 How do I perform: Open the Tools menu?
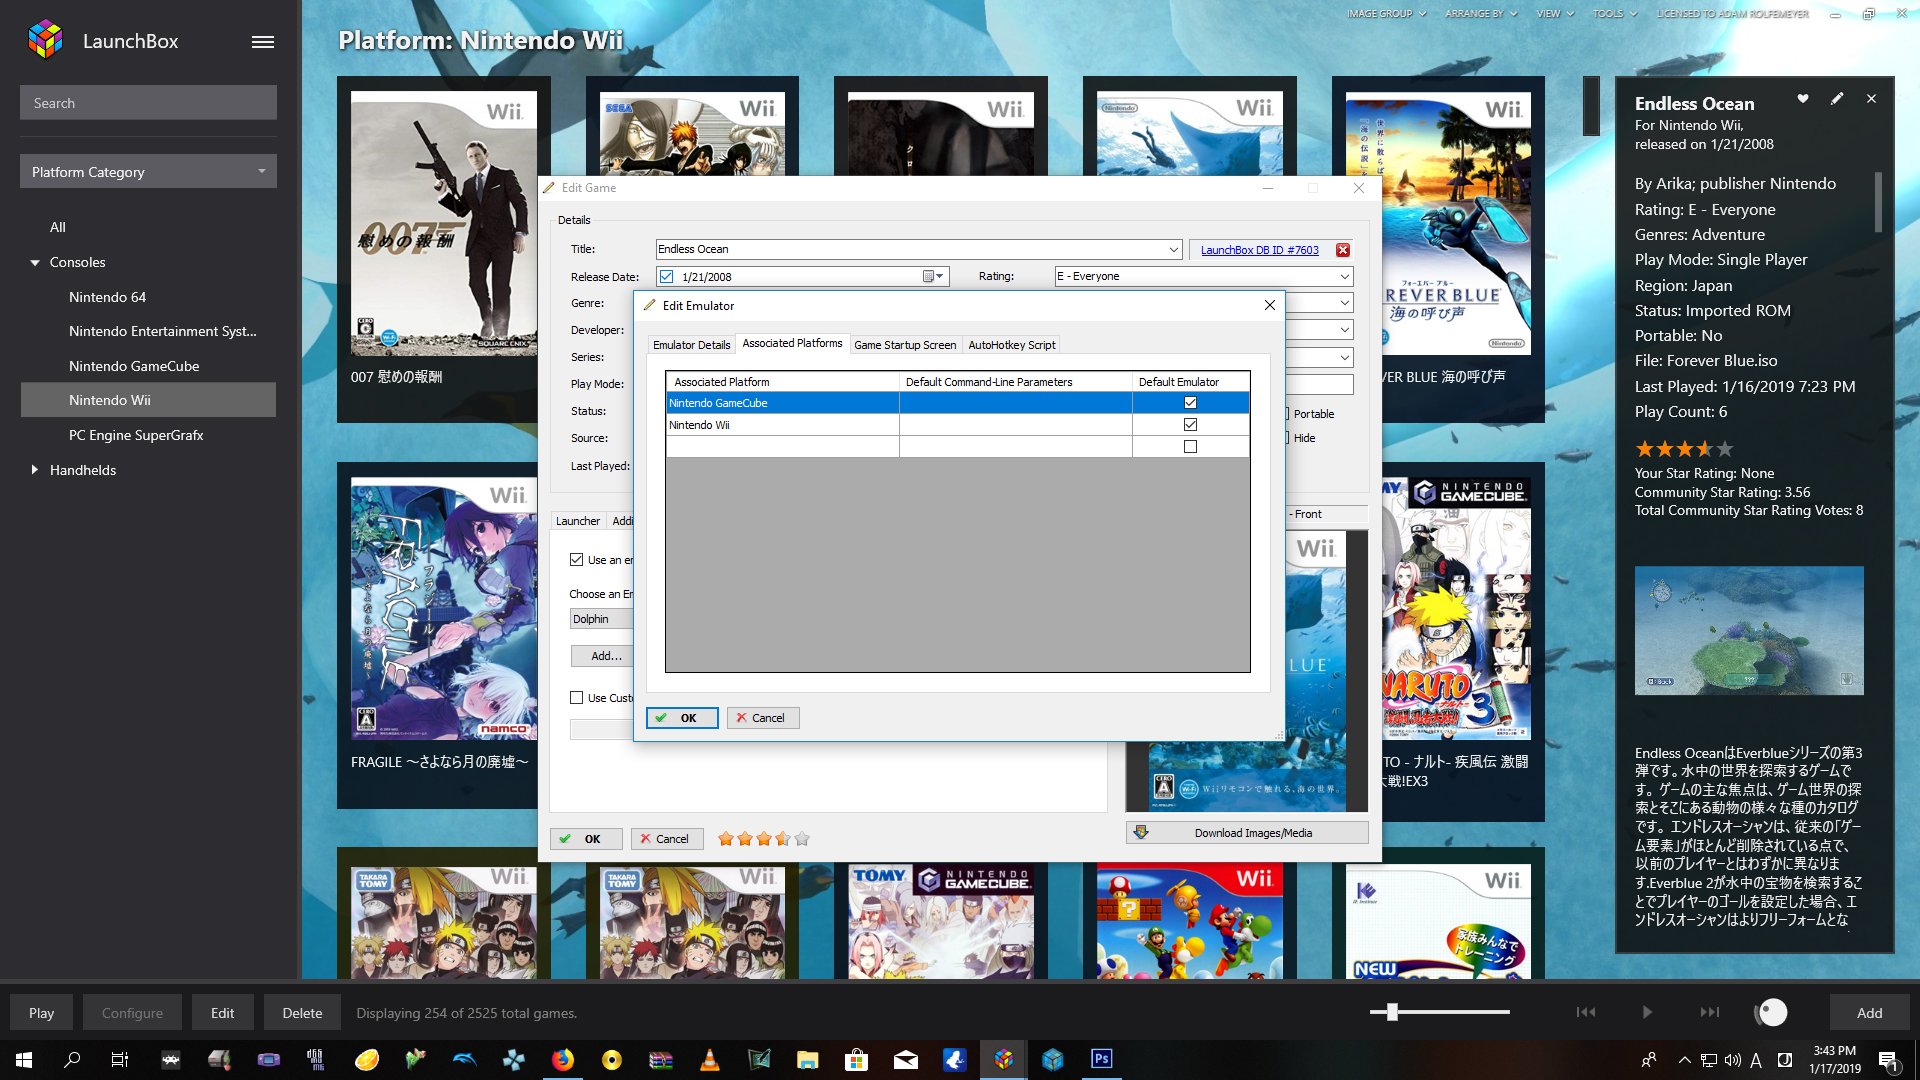[x=1615, y=14]
